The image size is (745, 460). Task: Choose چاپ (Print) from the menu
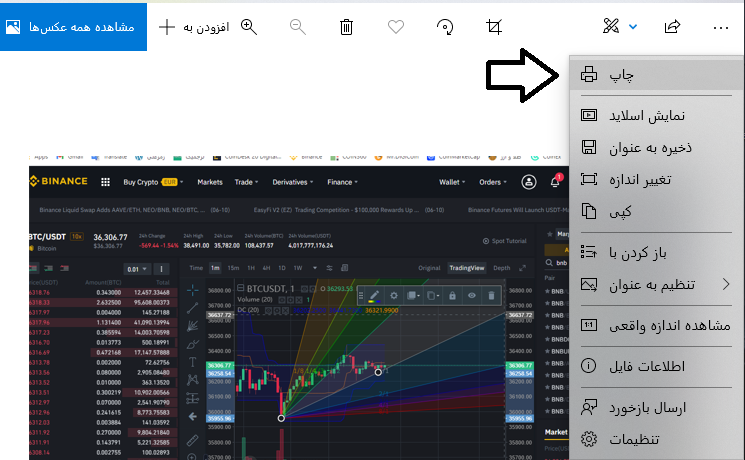coord(656,74)
